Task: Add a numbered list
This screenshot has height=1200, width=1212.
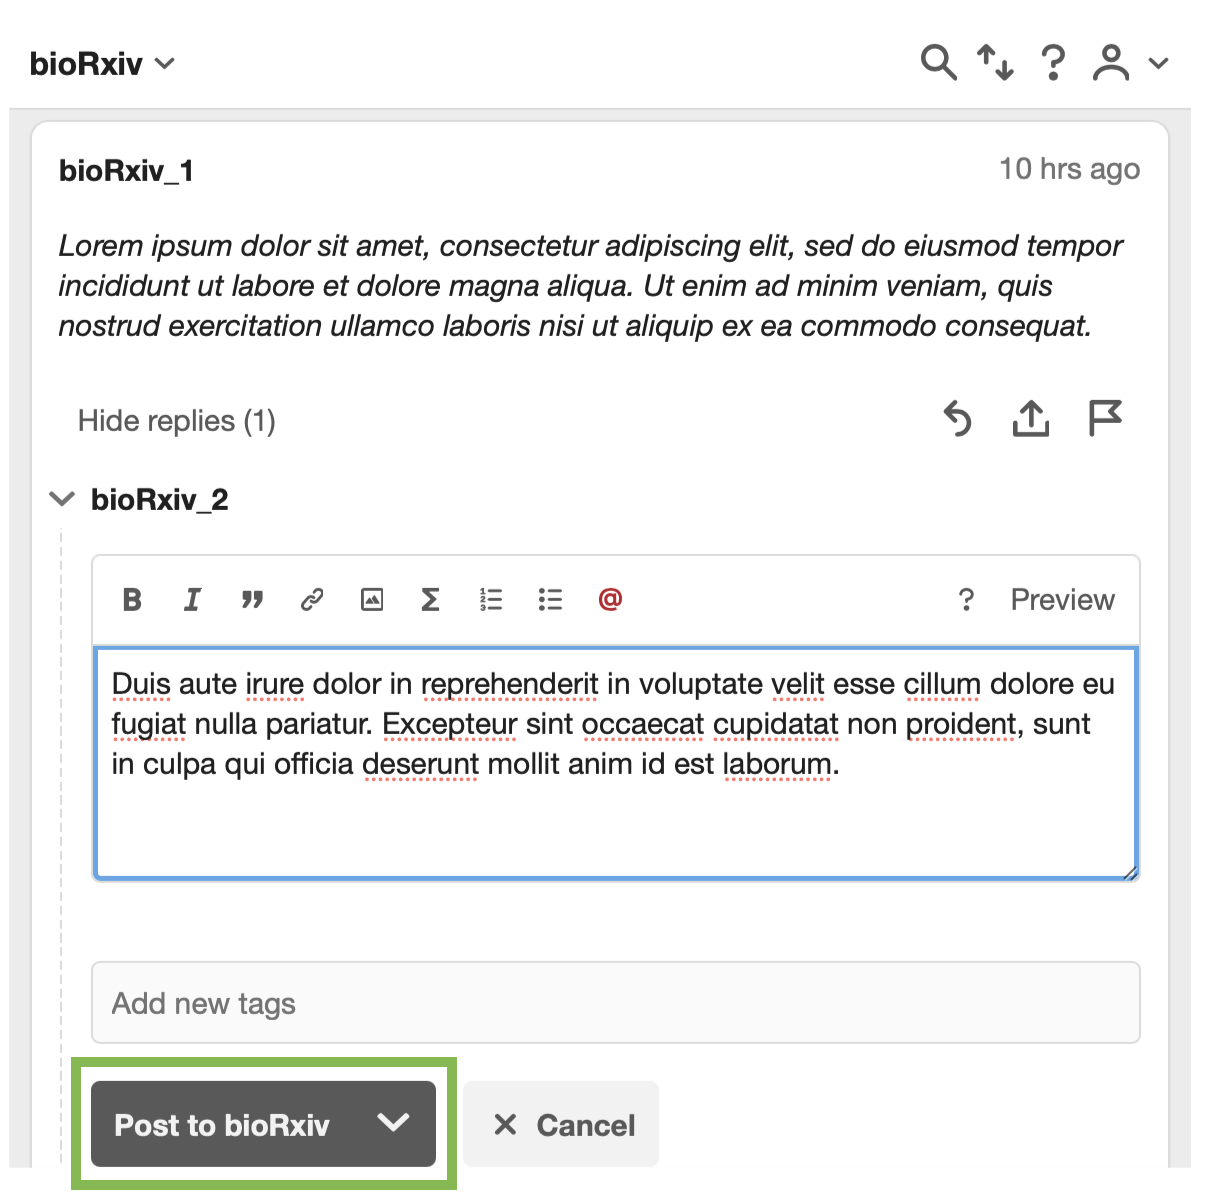Action: pos(490,600)
